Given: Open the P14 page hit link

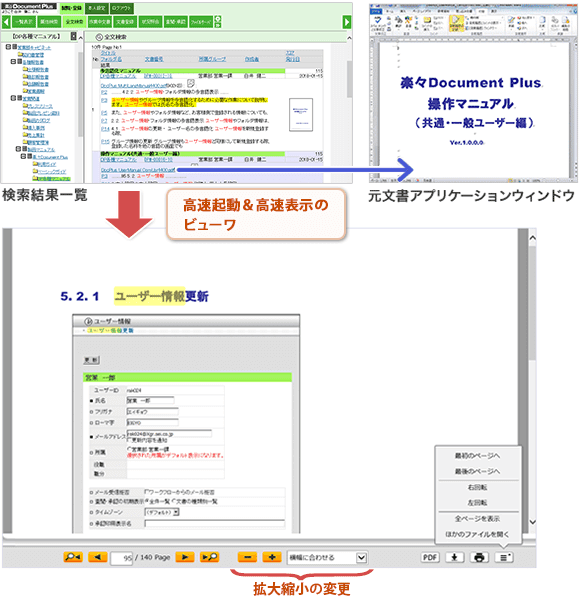Looking at the screenshot, I should (x=105, y=129).
